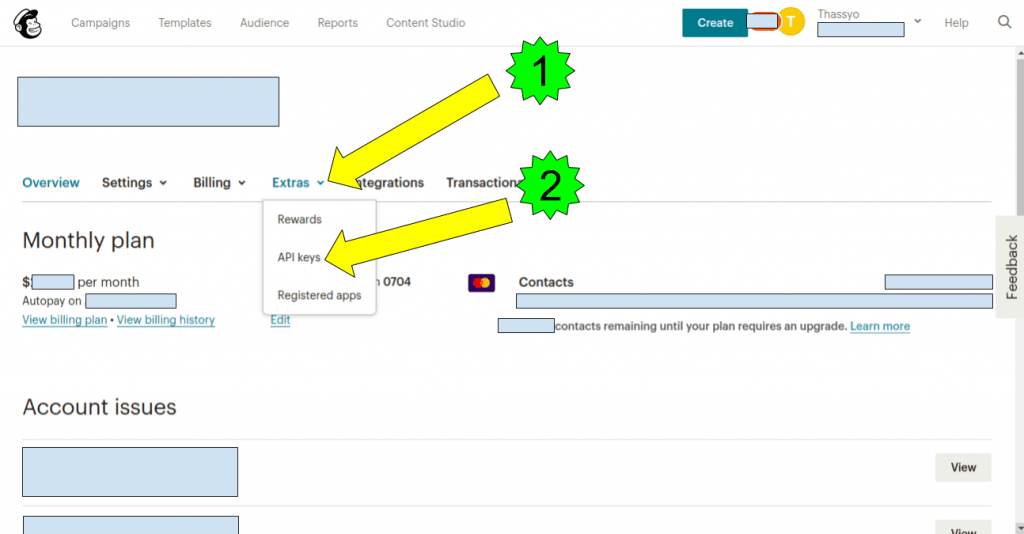
Task: Click the yellow T profile avatar
Action: (x=791, y=22)
